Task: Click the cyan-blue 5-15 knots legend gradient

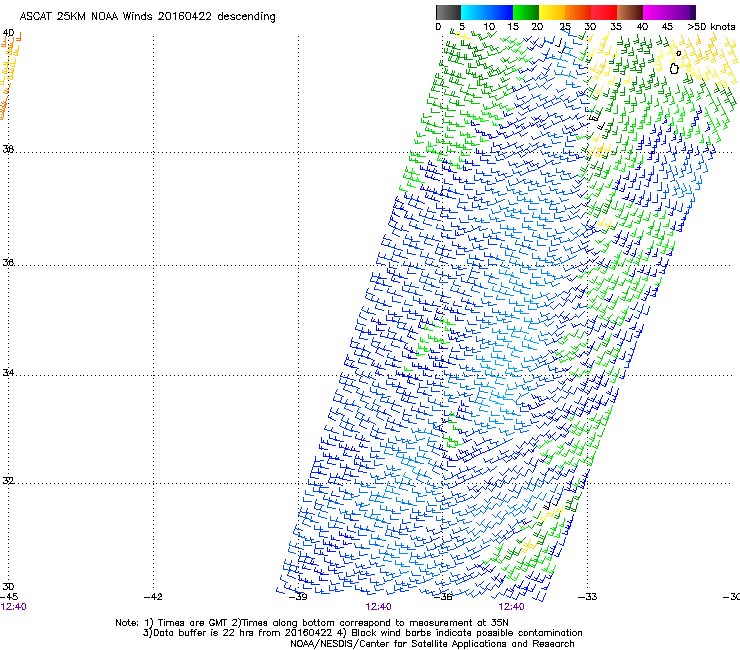Action: (x=487, y=12)
